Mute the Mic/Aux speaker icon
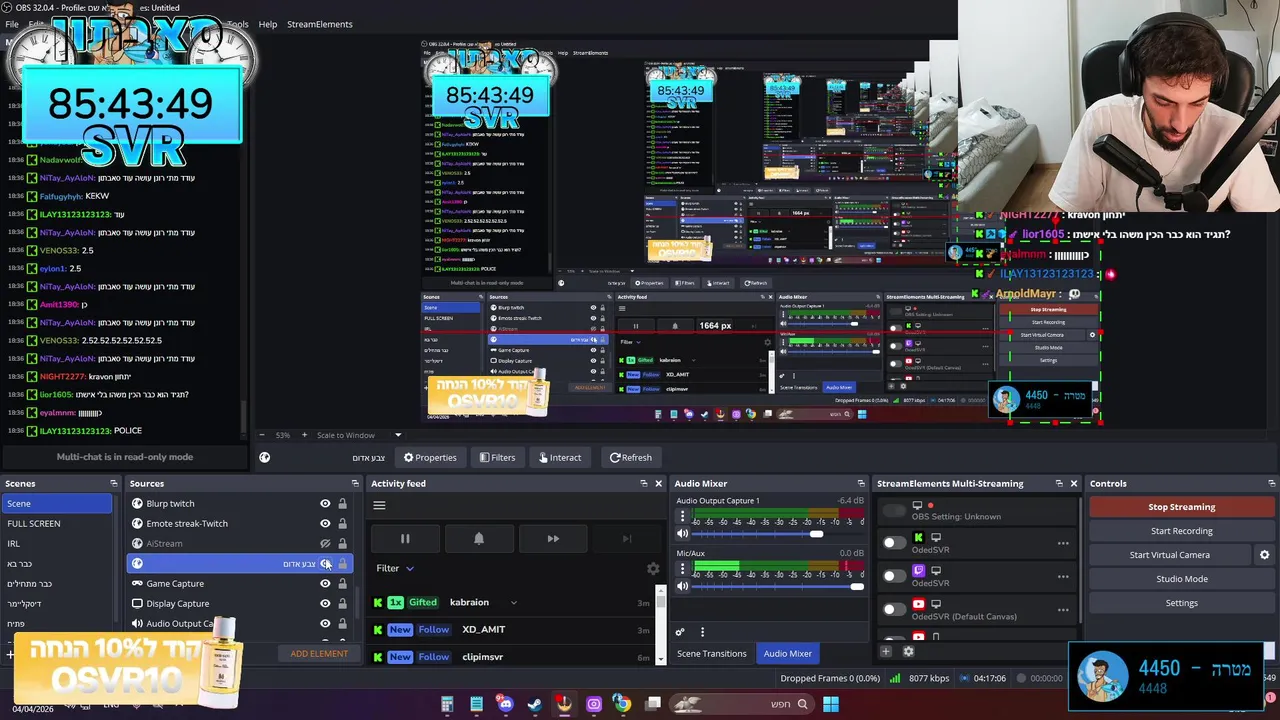Image resolution: width=1280 pixels, height=720 pixels. [683, 586]
